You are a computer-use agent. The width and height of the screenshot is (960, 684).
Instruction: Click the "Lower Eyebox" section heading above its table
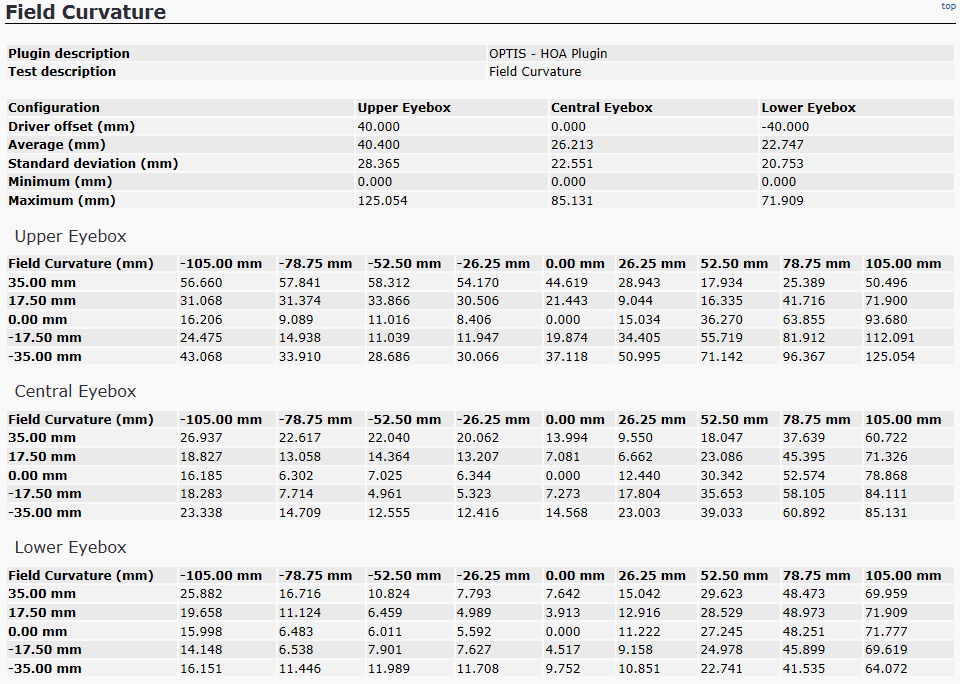(70, 548)
